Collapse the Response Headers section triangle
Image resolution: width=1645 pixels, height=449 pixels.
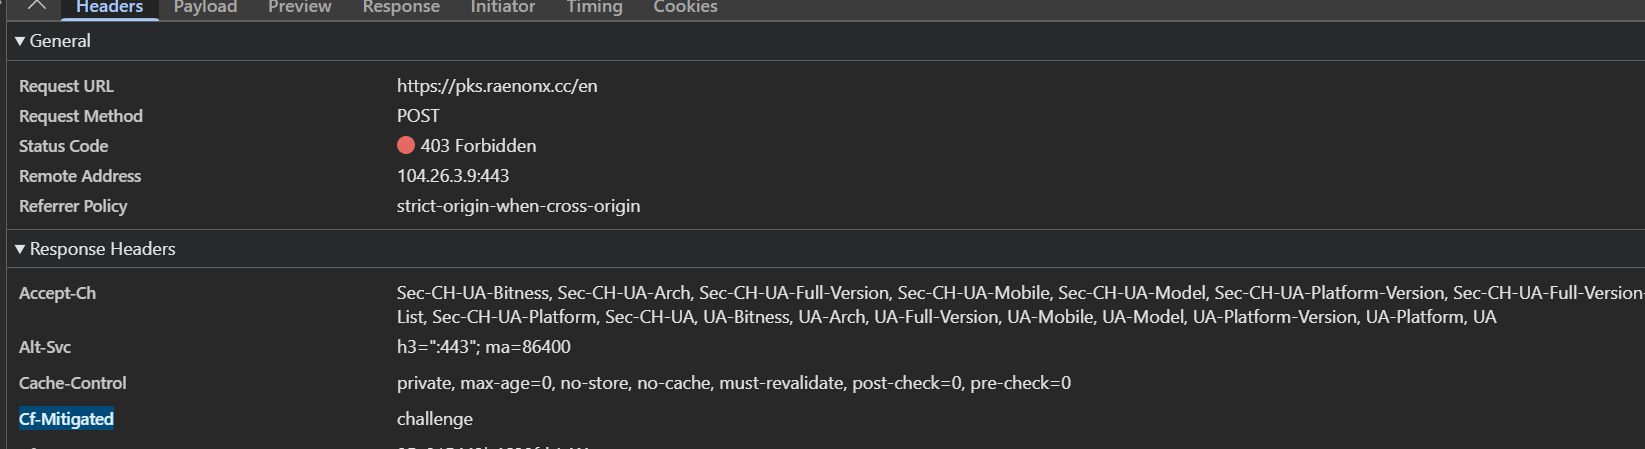coord(20,249)
